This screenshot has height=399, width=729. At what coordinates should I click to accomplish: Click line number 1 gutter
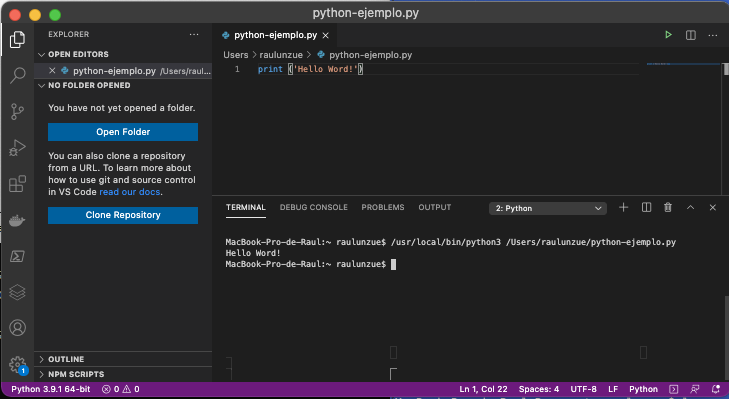click(x=237, y=69)
